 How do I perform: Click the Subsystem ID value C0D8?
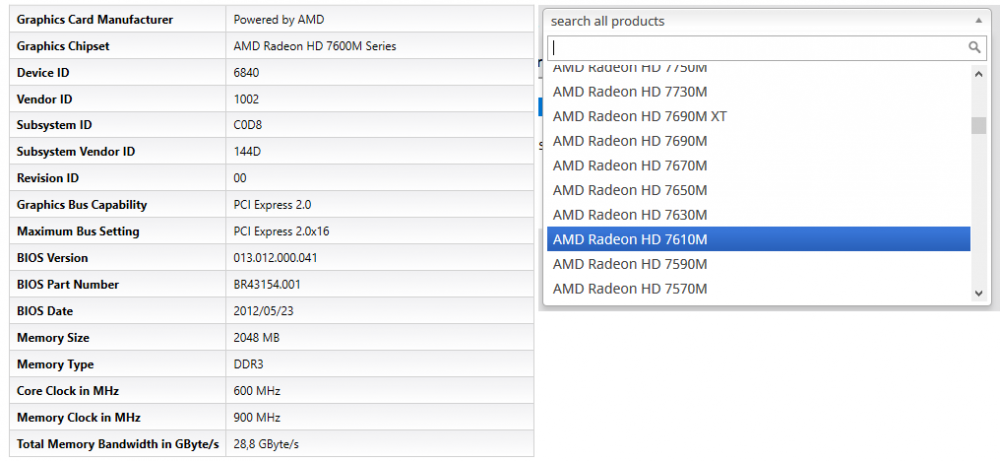pos(247,125)
